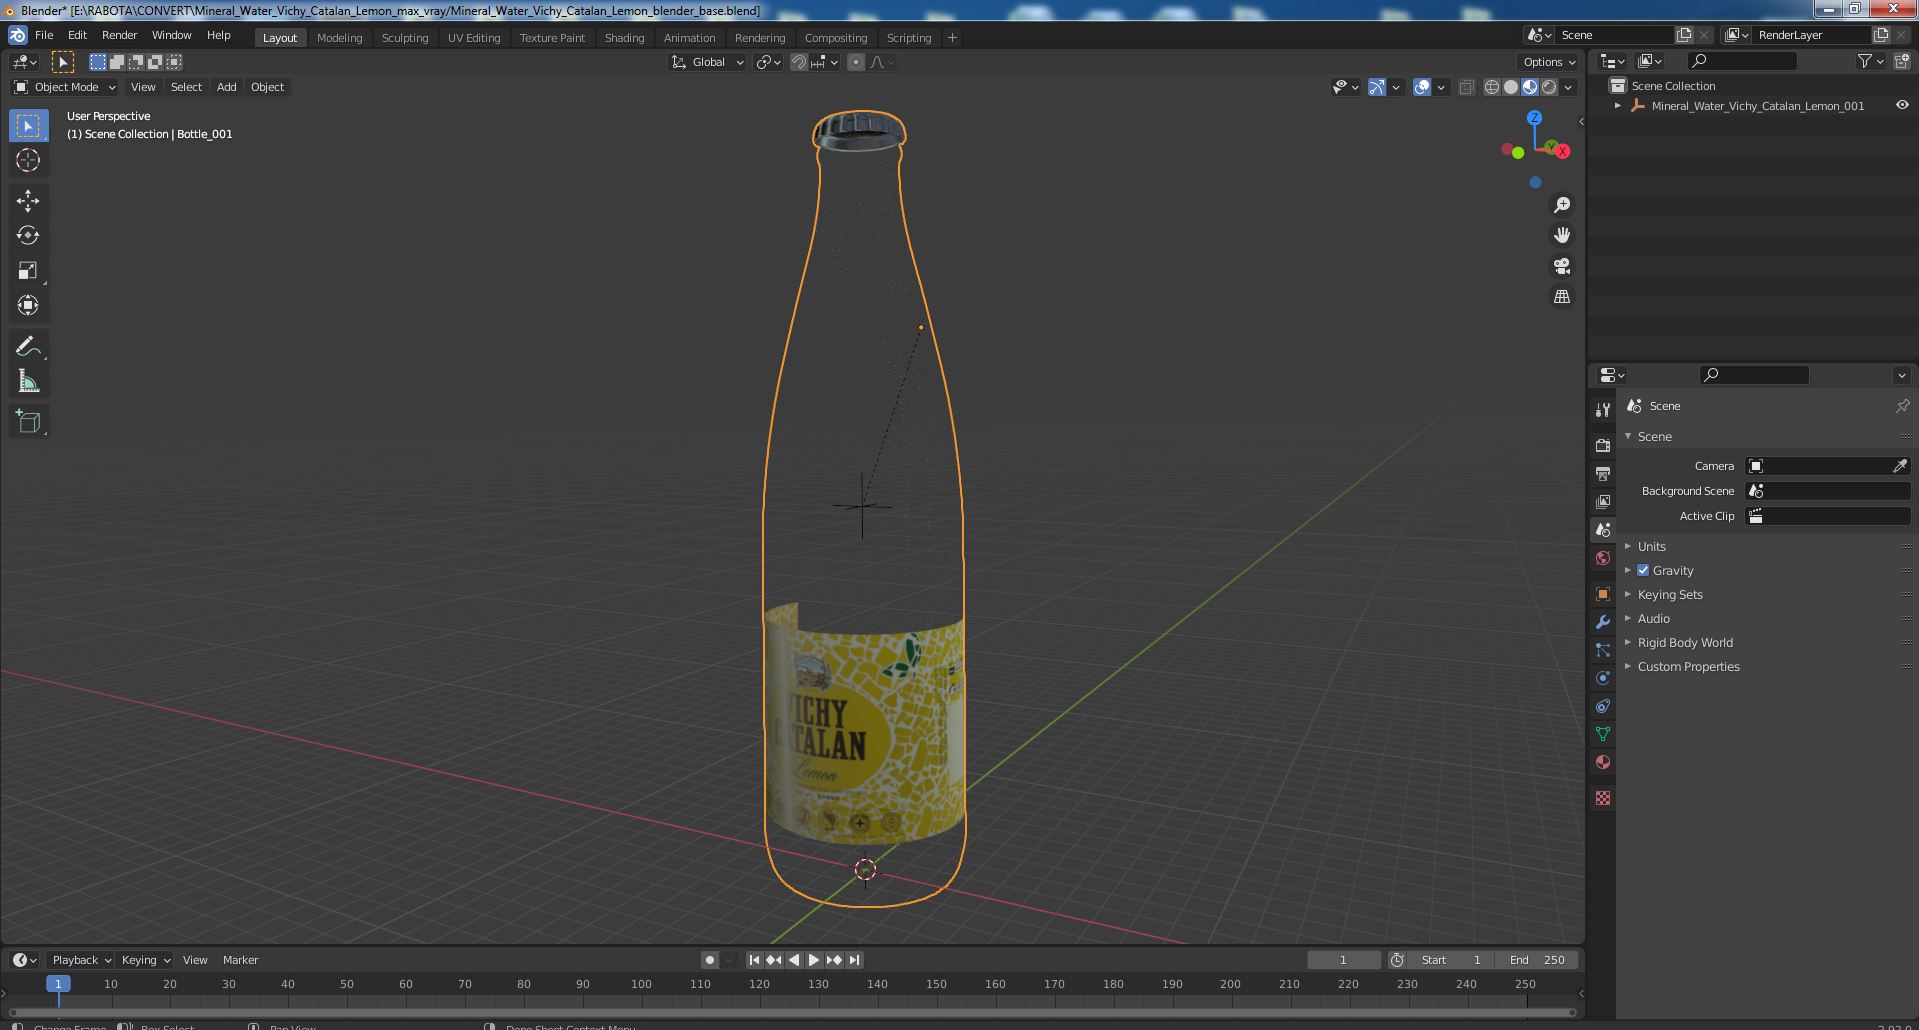Screen dimensions: 1919x1030
Task: Expand the Custom Properties panel
Action: pos(1688,666)
